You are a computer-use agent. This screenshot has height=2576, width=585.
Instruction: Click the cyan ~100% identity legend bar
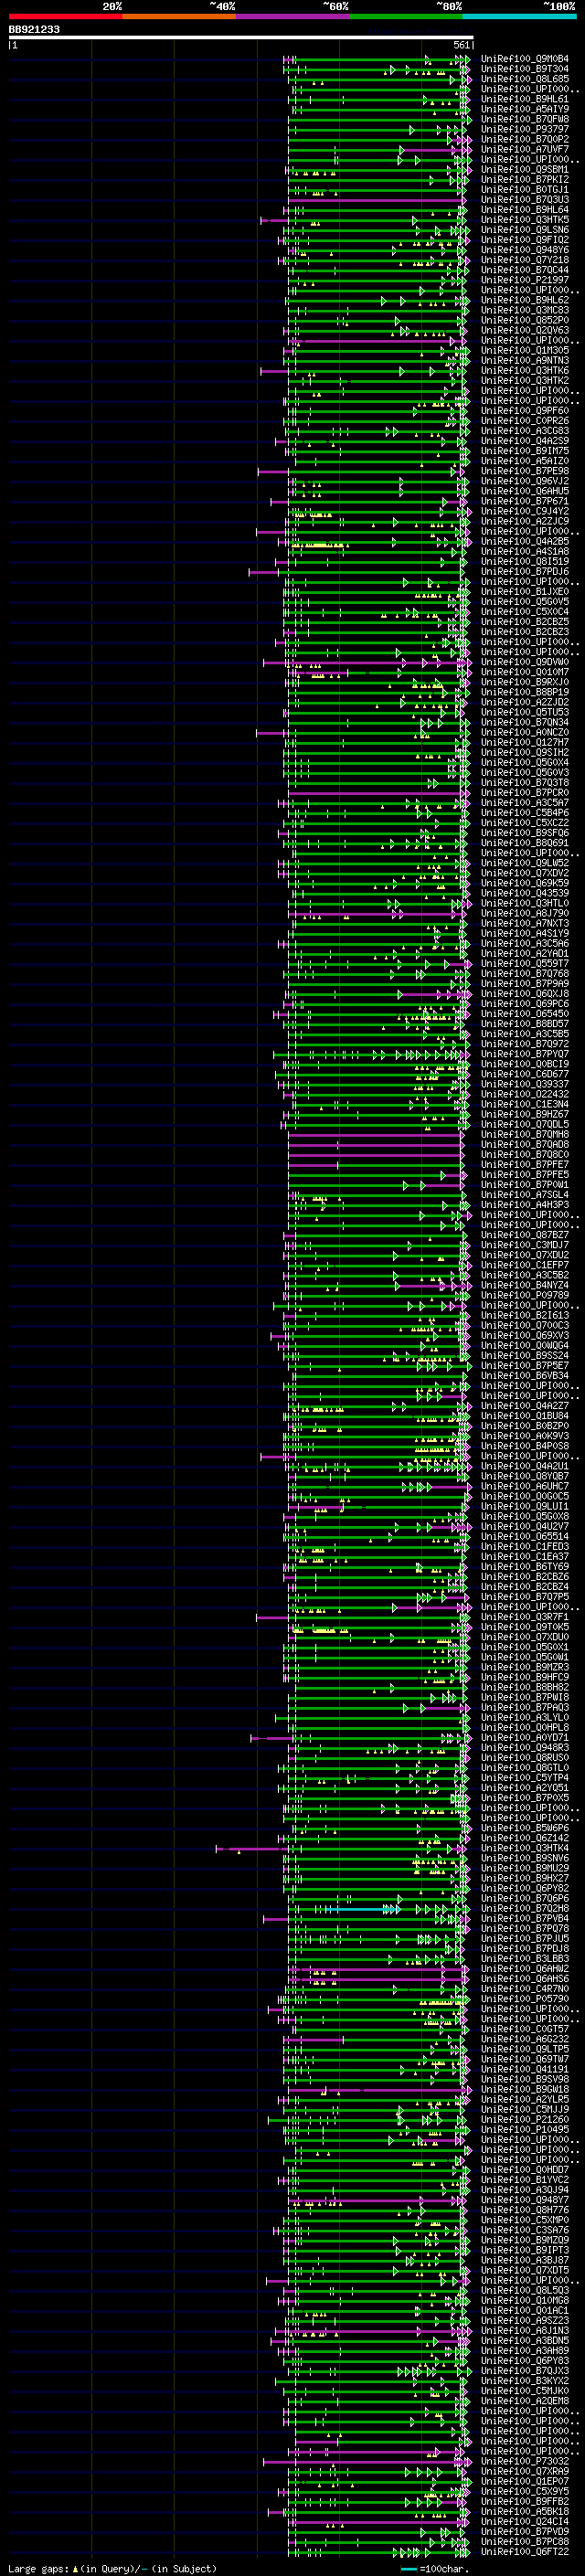pyautogui.click(x=519, y=16)
